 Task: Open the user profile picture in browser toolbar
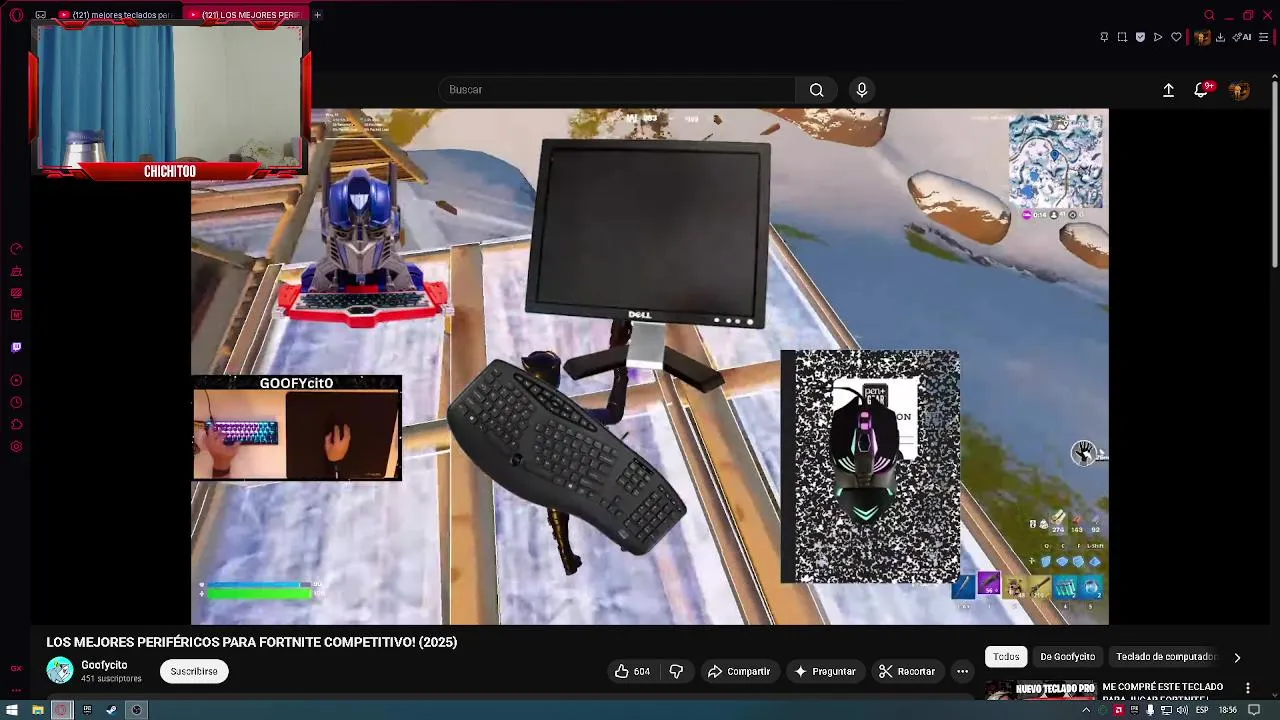coord(1202,37)
